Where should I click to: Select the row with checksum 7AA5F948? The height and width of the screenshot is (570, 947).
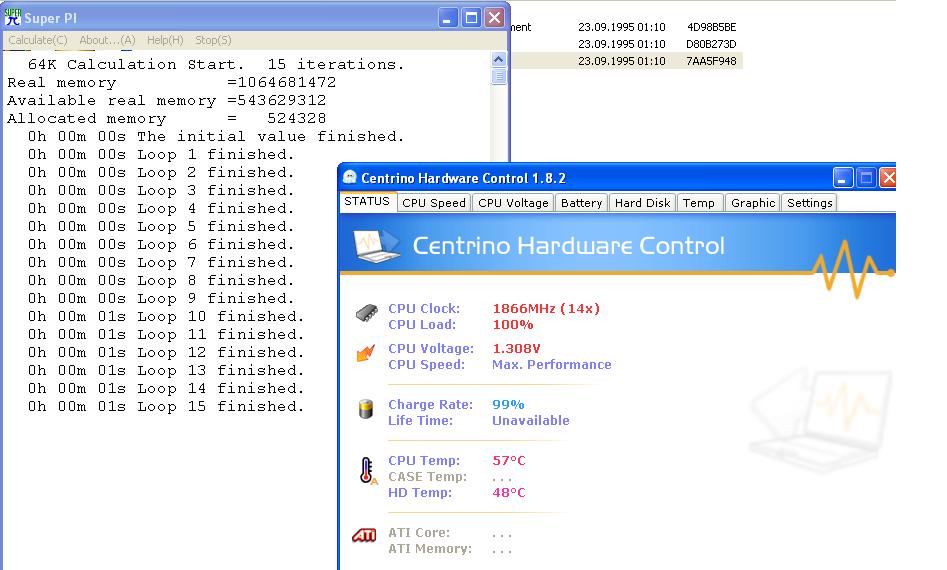pos(627,61)
